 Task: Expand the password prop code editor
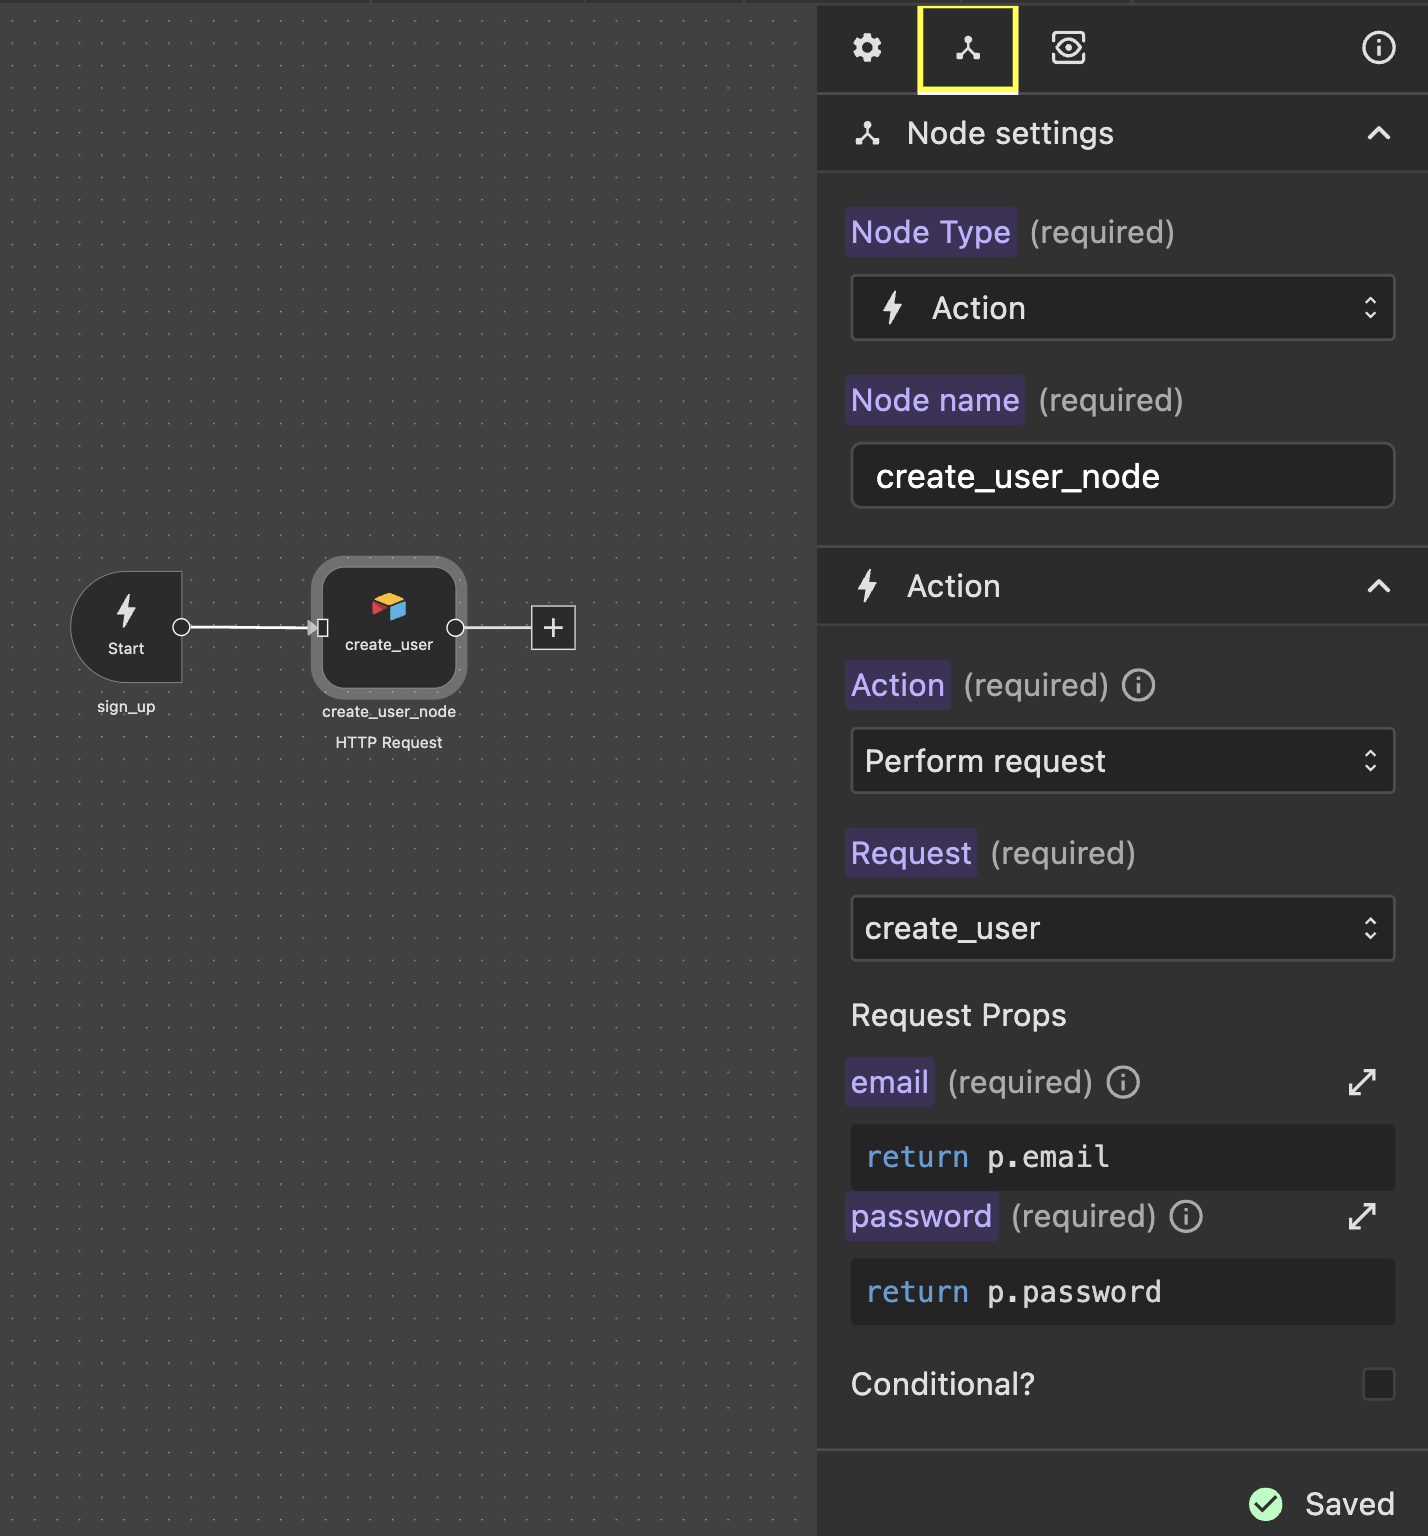(x=1362, y=1217)
